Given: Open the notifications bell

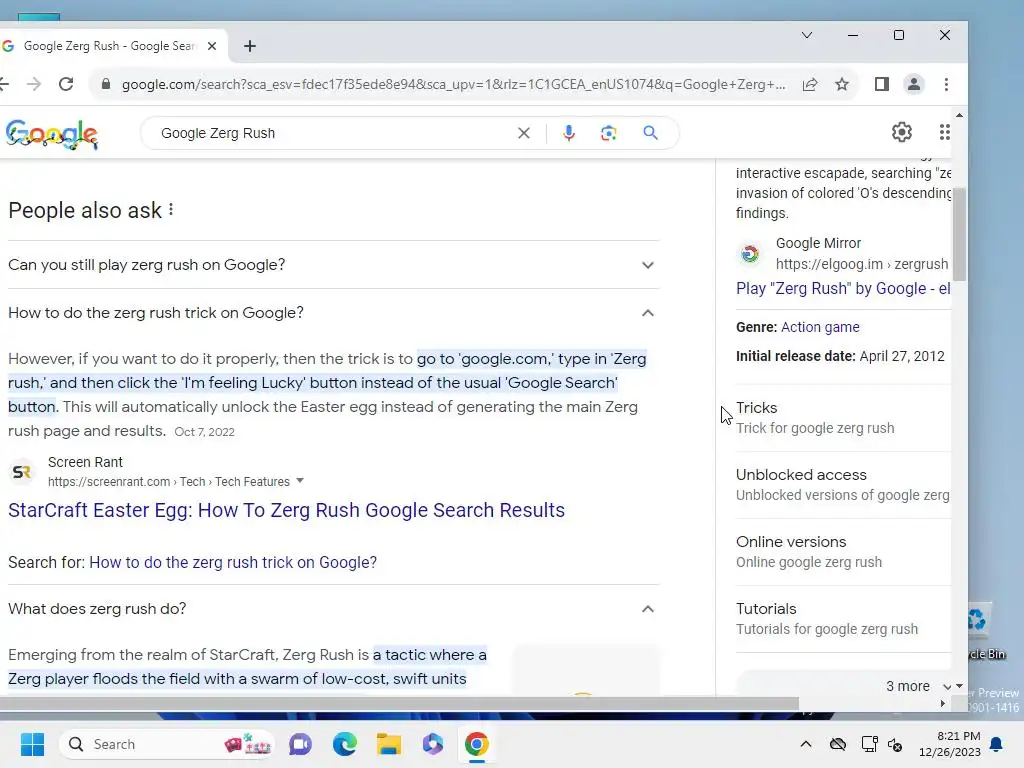Looking at the screenshot, I should (997, 744).
